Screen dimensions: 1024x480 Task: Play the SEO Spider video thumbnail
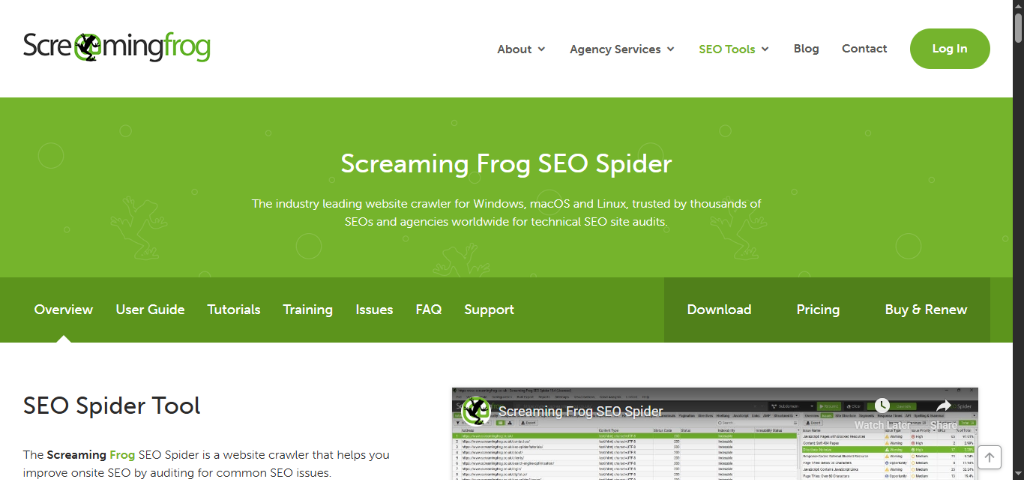715,434
